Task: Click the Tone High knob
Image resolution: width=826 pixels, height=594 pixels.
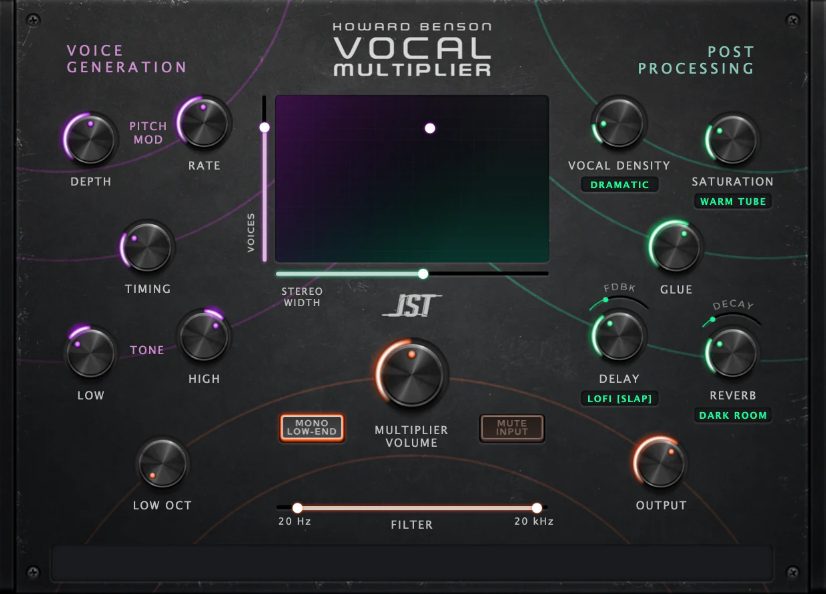Action: tap(204, 336)
